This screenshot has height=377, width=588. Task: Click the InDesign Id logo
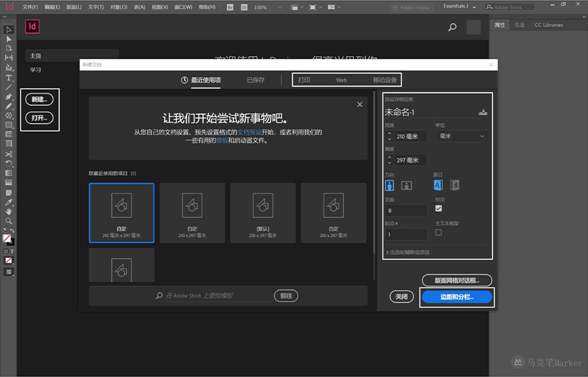[32, 27]
